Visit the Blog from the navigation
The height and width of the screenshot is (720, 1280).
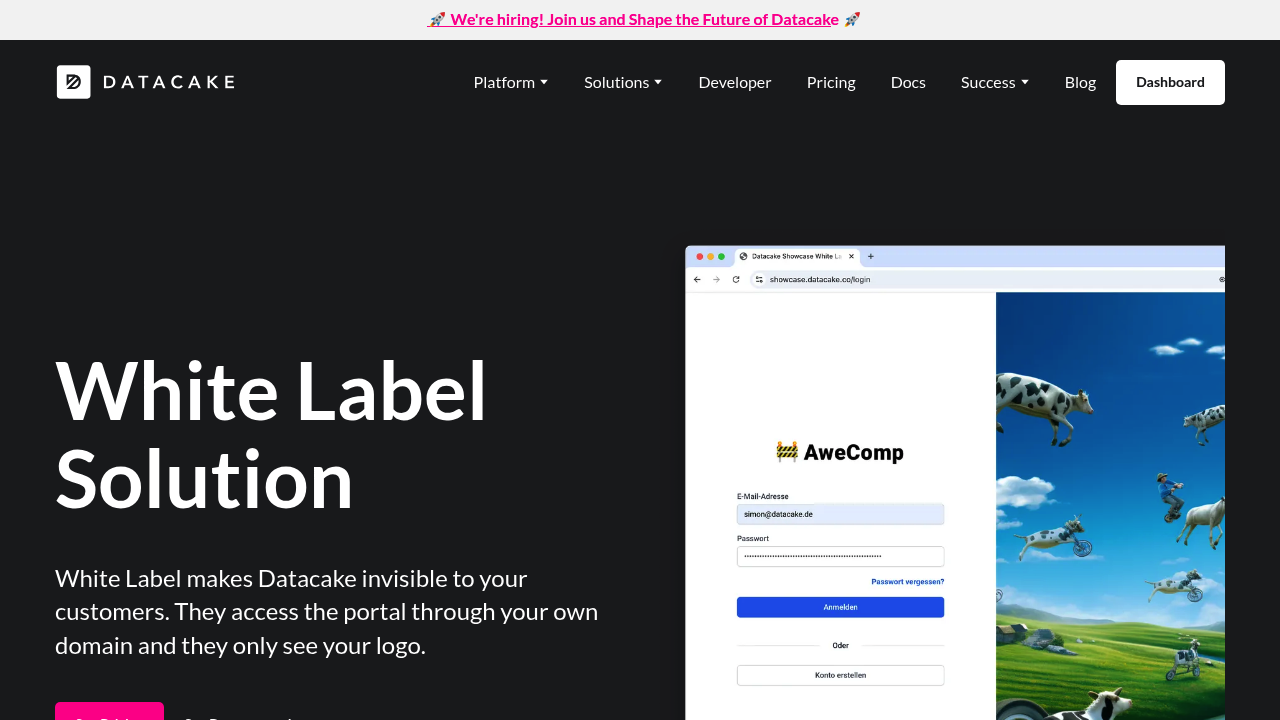coord(1080,82)
